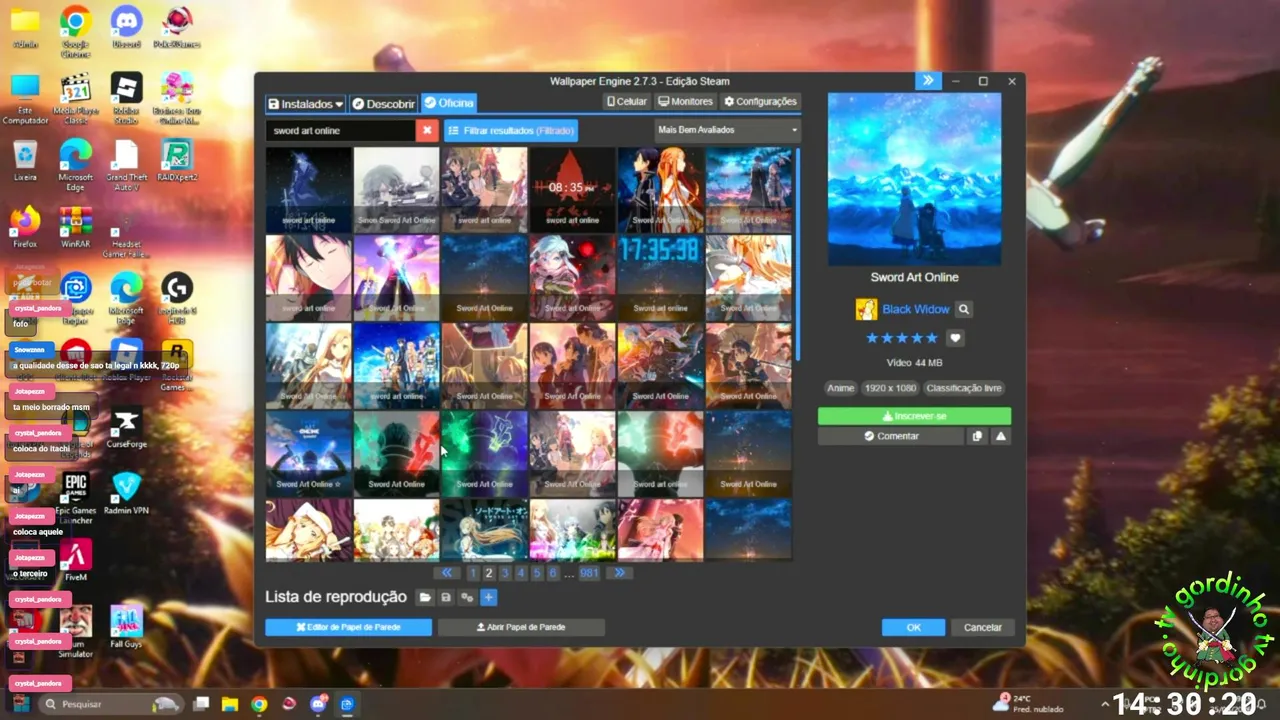Add to playlist with the plus icon
This screenshot has width=1280, height=720.
pyautogui.click(x=488, y=597)
